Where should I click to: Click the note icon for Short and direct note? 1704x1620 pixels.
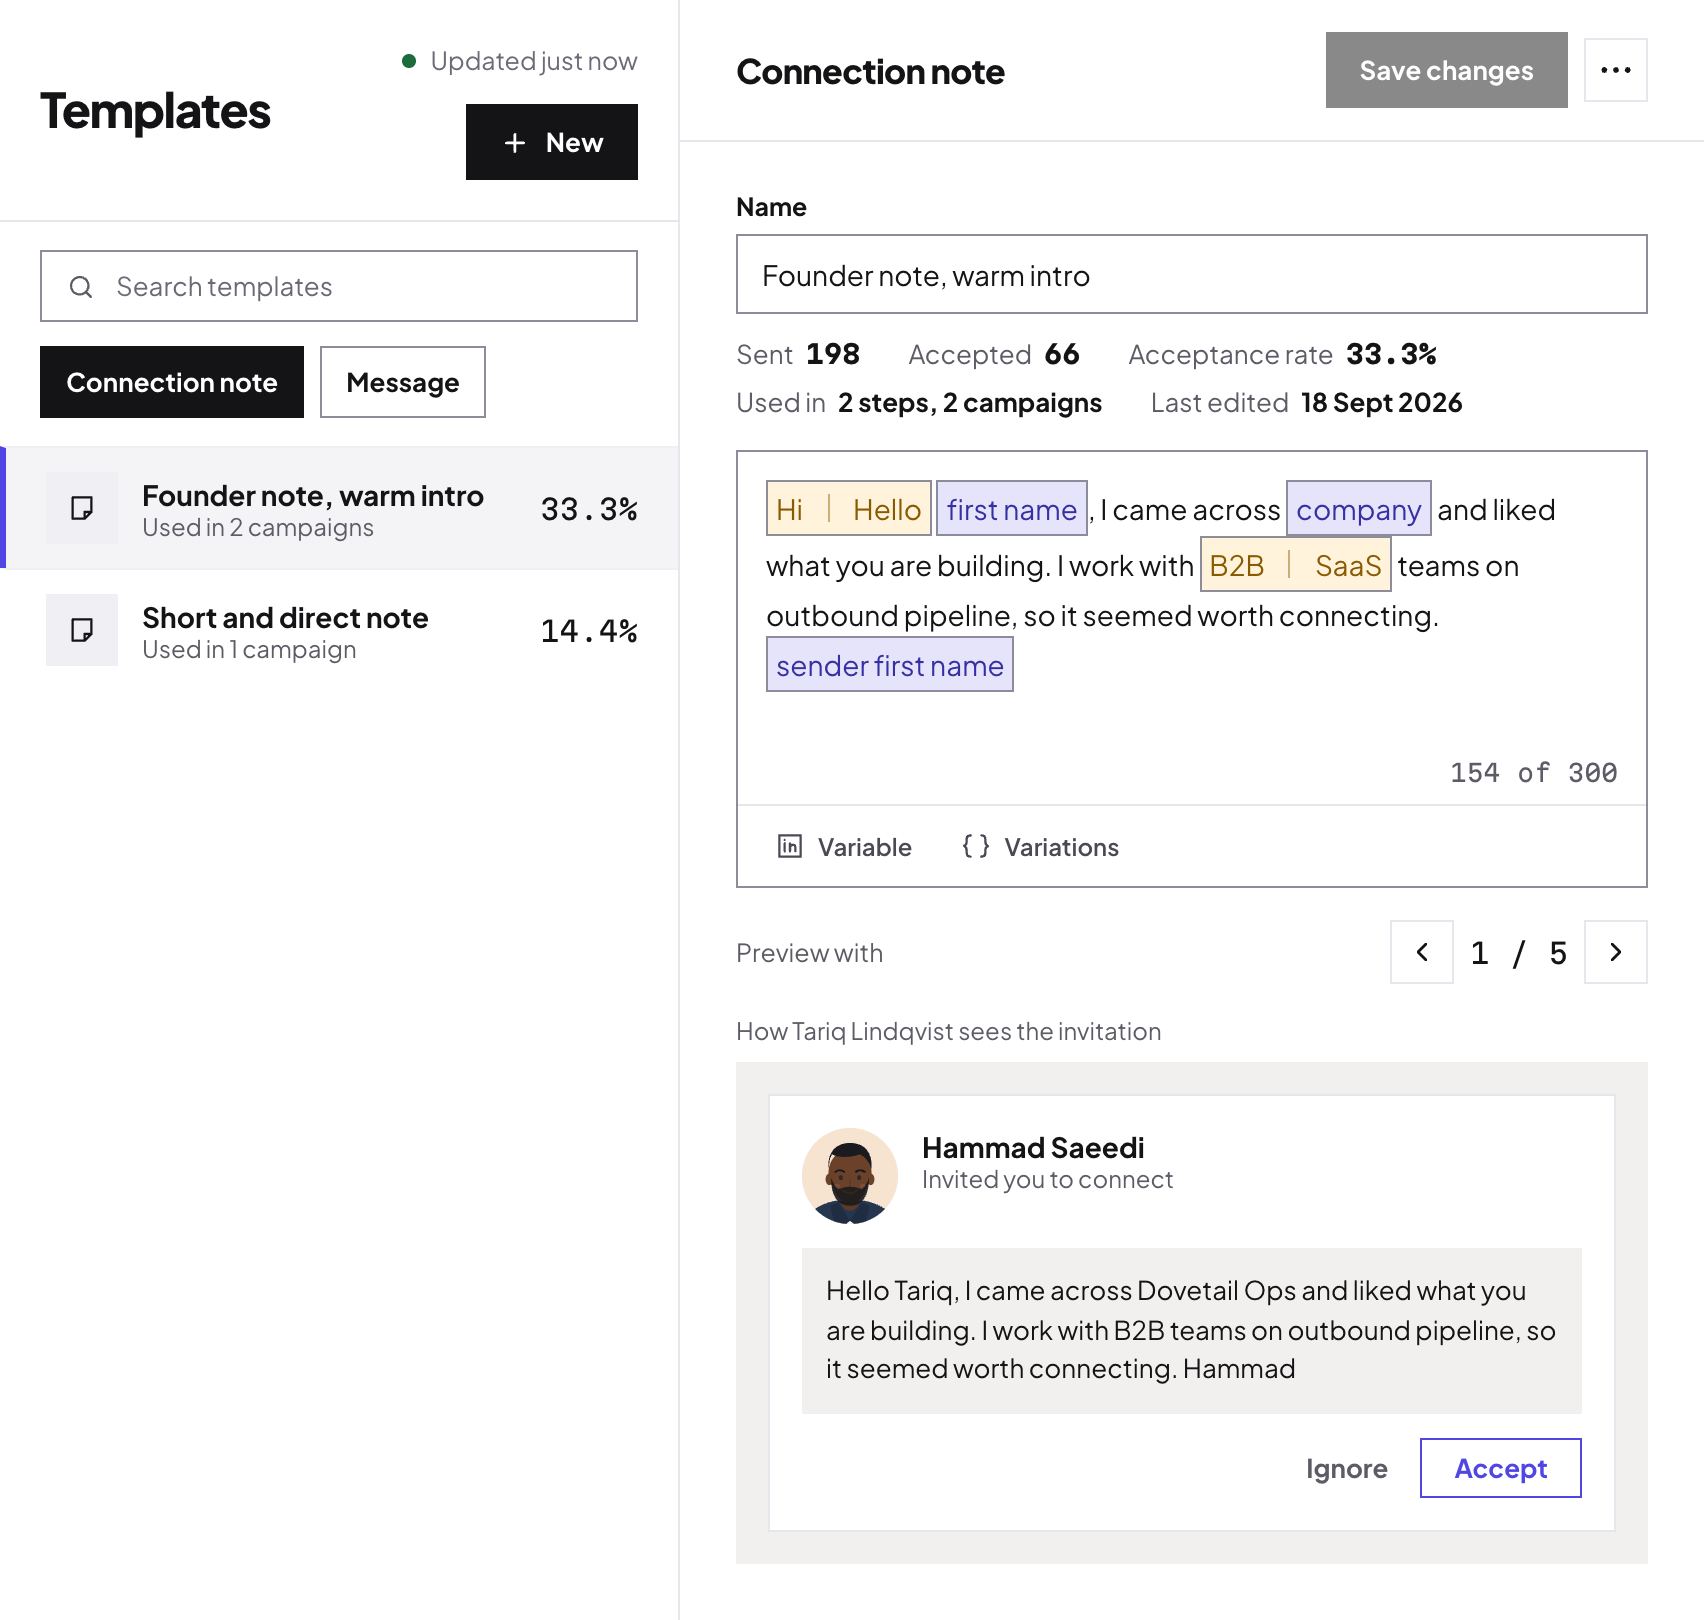click(82, 630)
